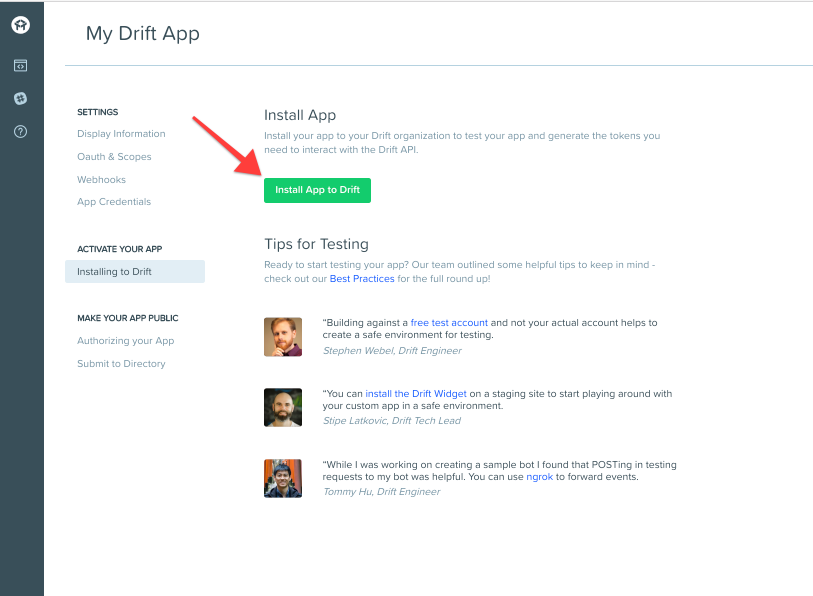The height and width of the screenshot is (596, 813).
Task: Open the Webhooks settings page
Action: 101,179
